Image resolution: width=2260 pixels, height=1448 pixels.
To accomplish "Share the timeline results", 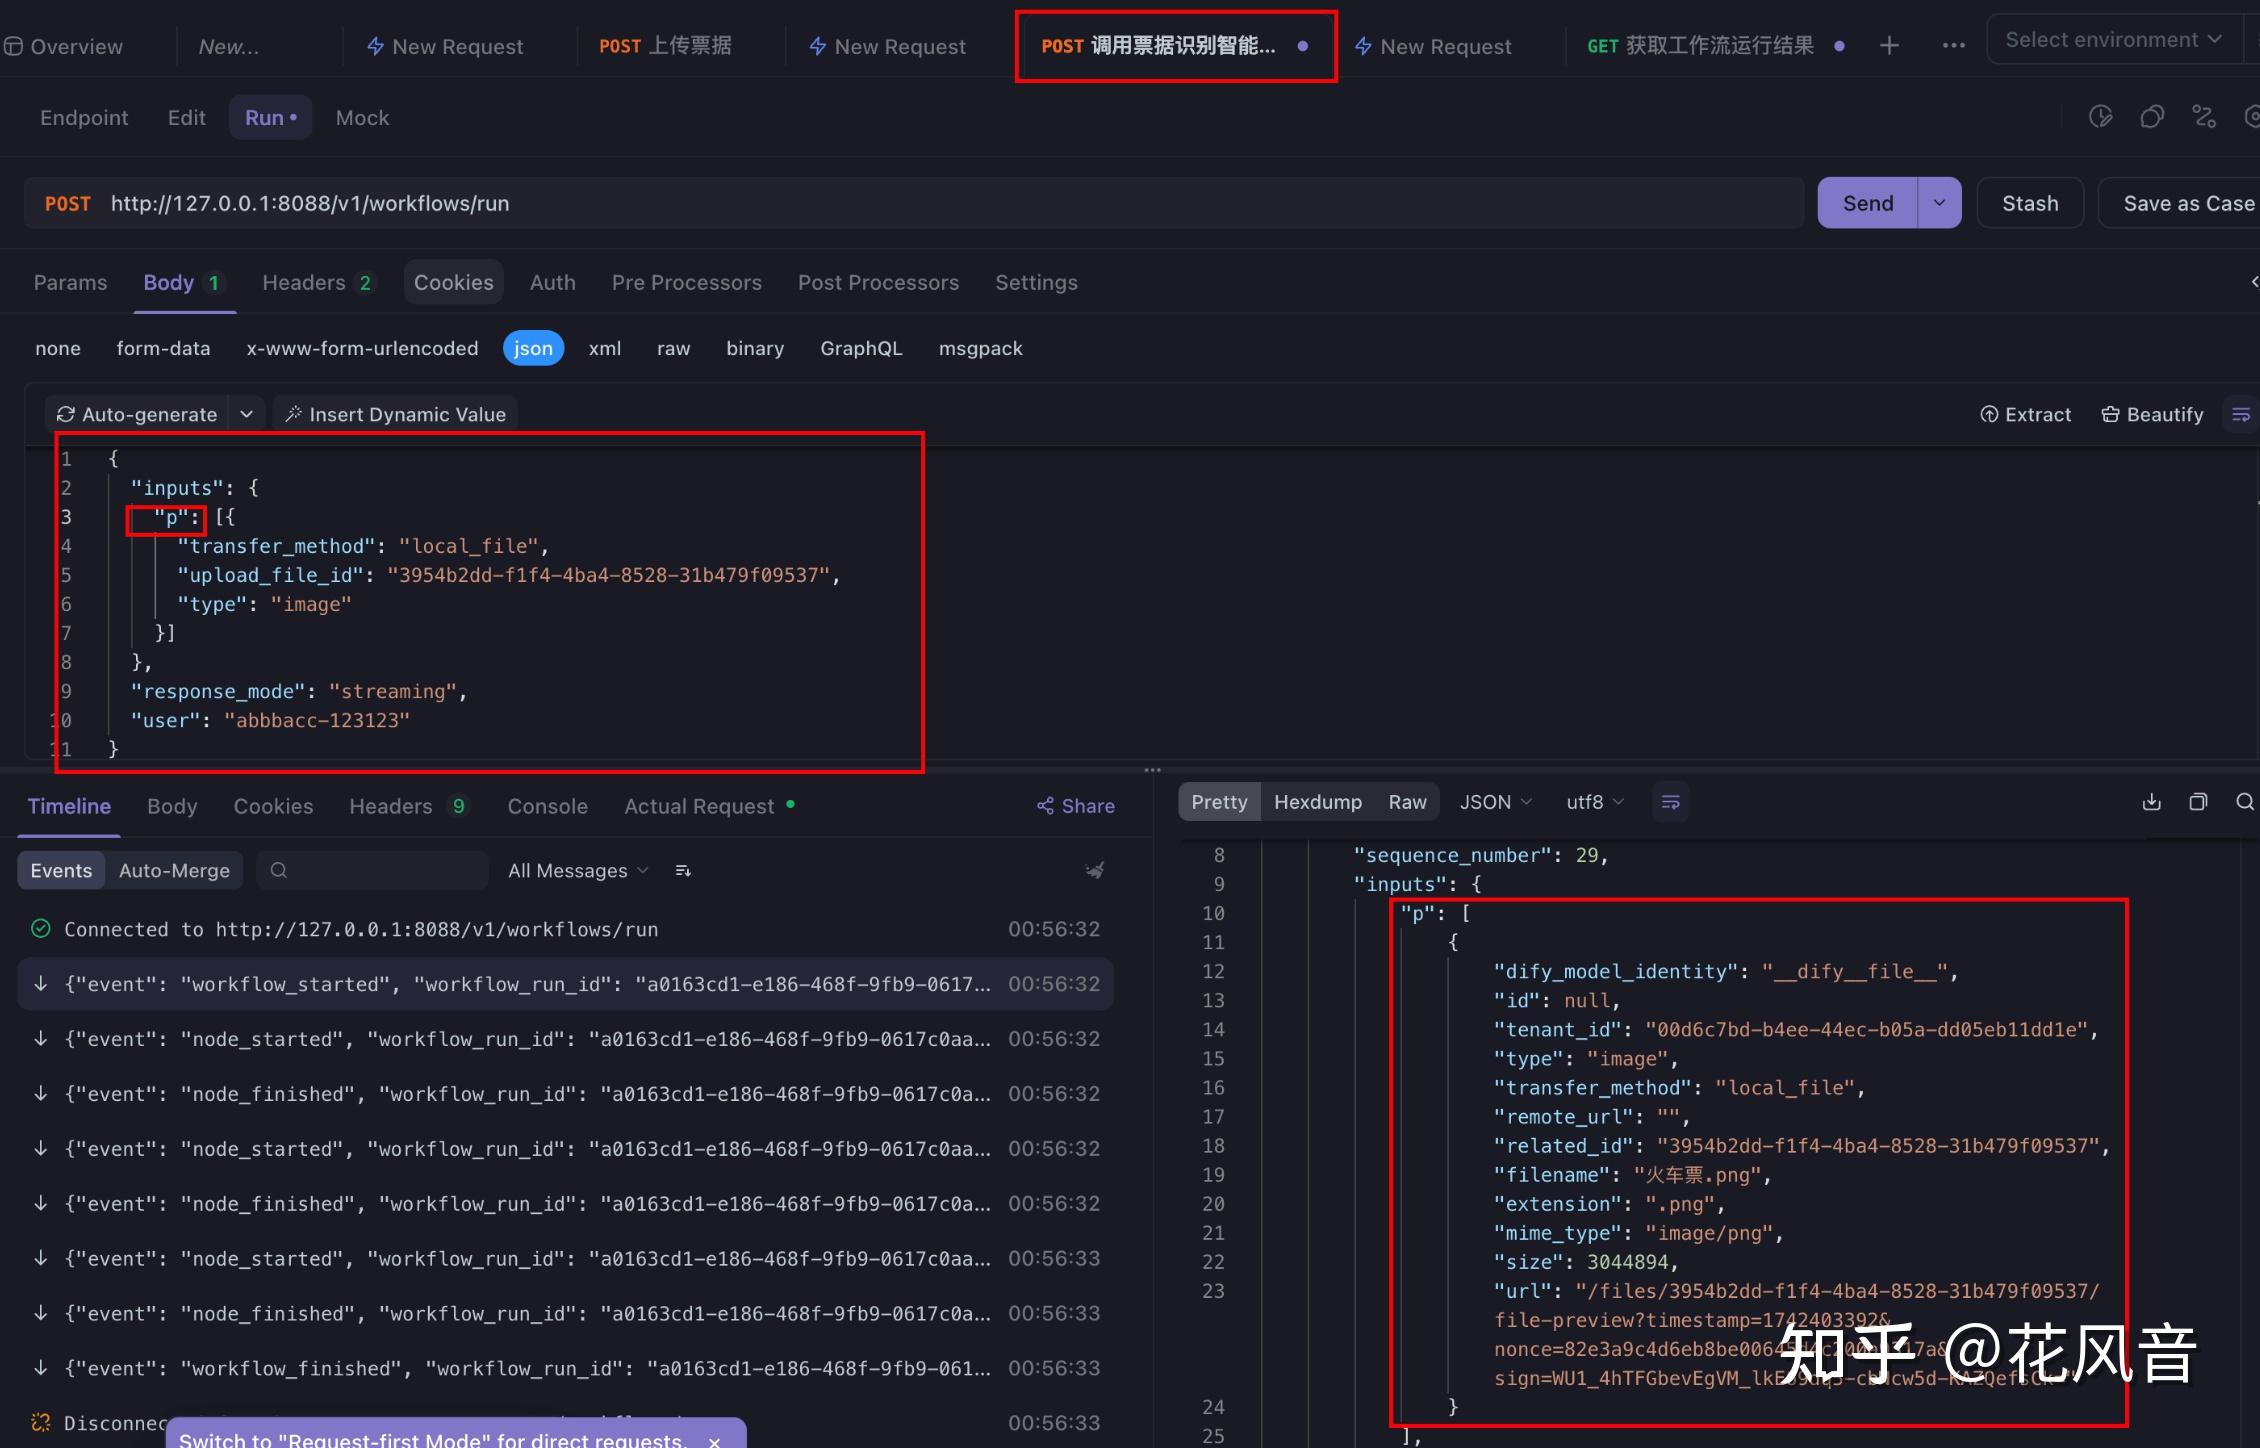I will pyautogui.click(x=1074, y=805).
